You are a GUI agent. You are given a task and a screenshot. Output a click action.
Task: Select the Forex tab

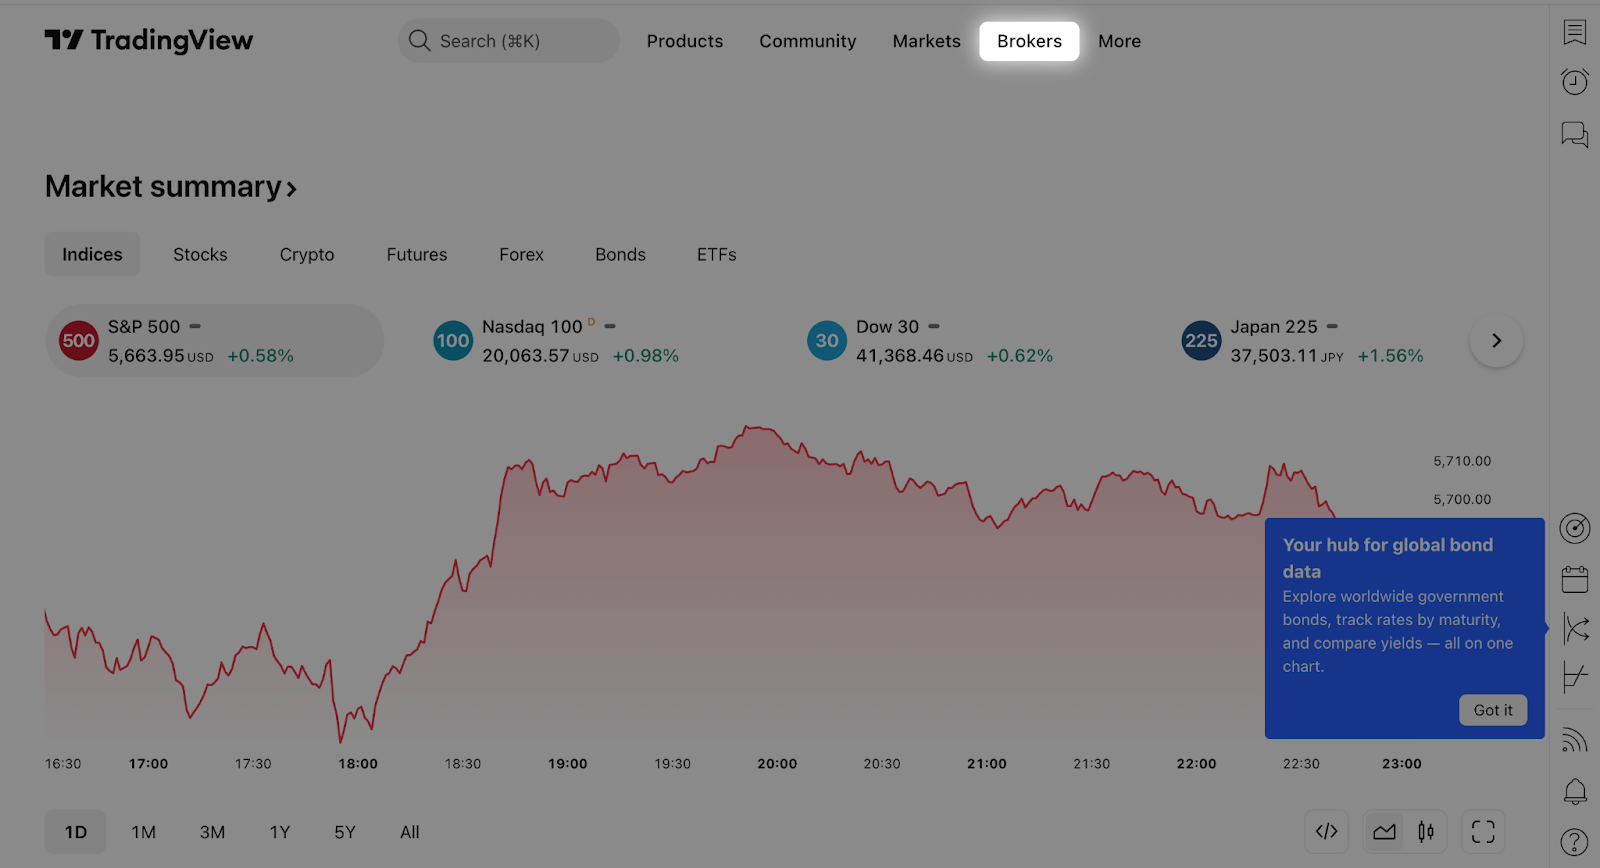(522, 254)
